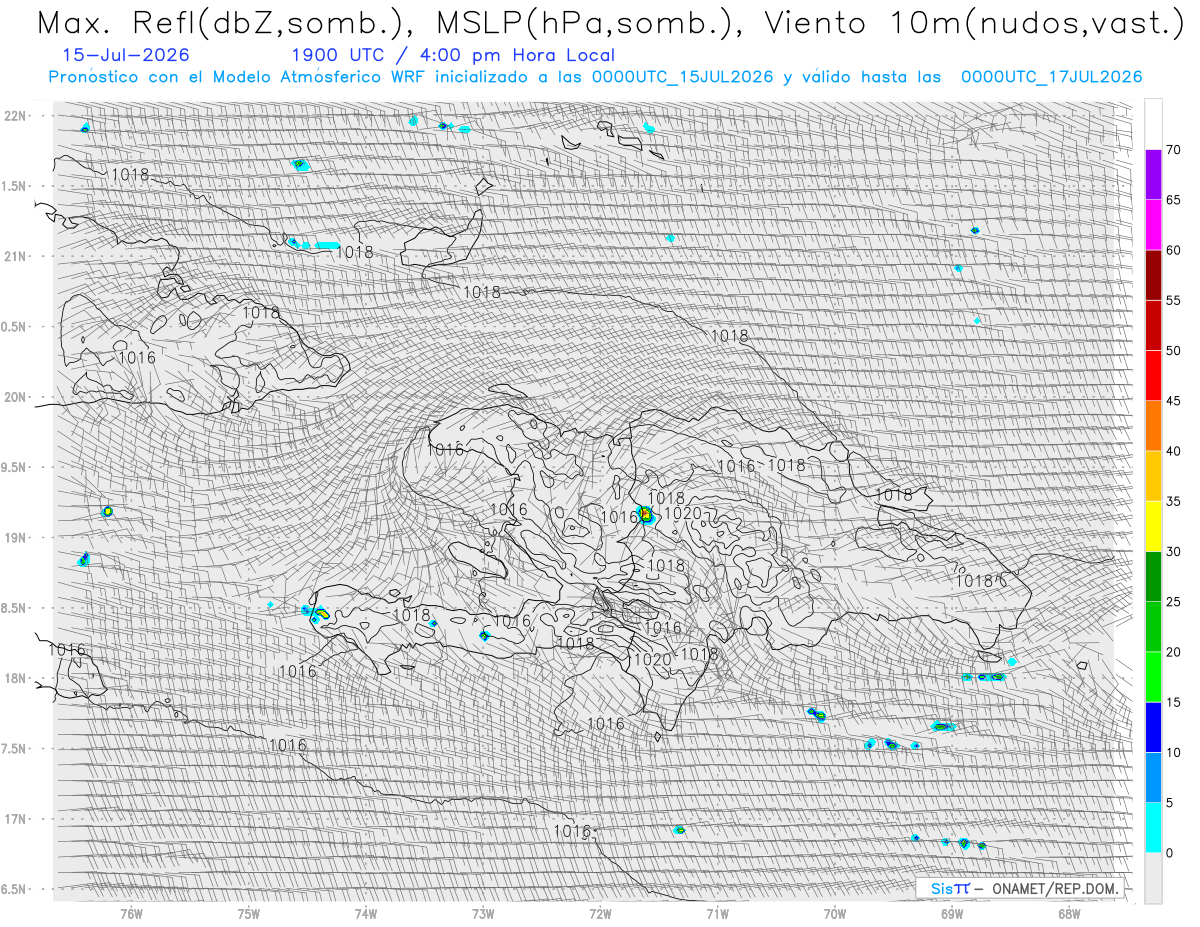Click the '68W' longitude label
The width and height of the screenshot is (1200, 927).
pyautogui.click(x=1069, y=913)
